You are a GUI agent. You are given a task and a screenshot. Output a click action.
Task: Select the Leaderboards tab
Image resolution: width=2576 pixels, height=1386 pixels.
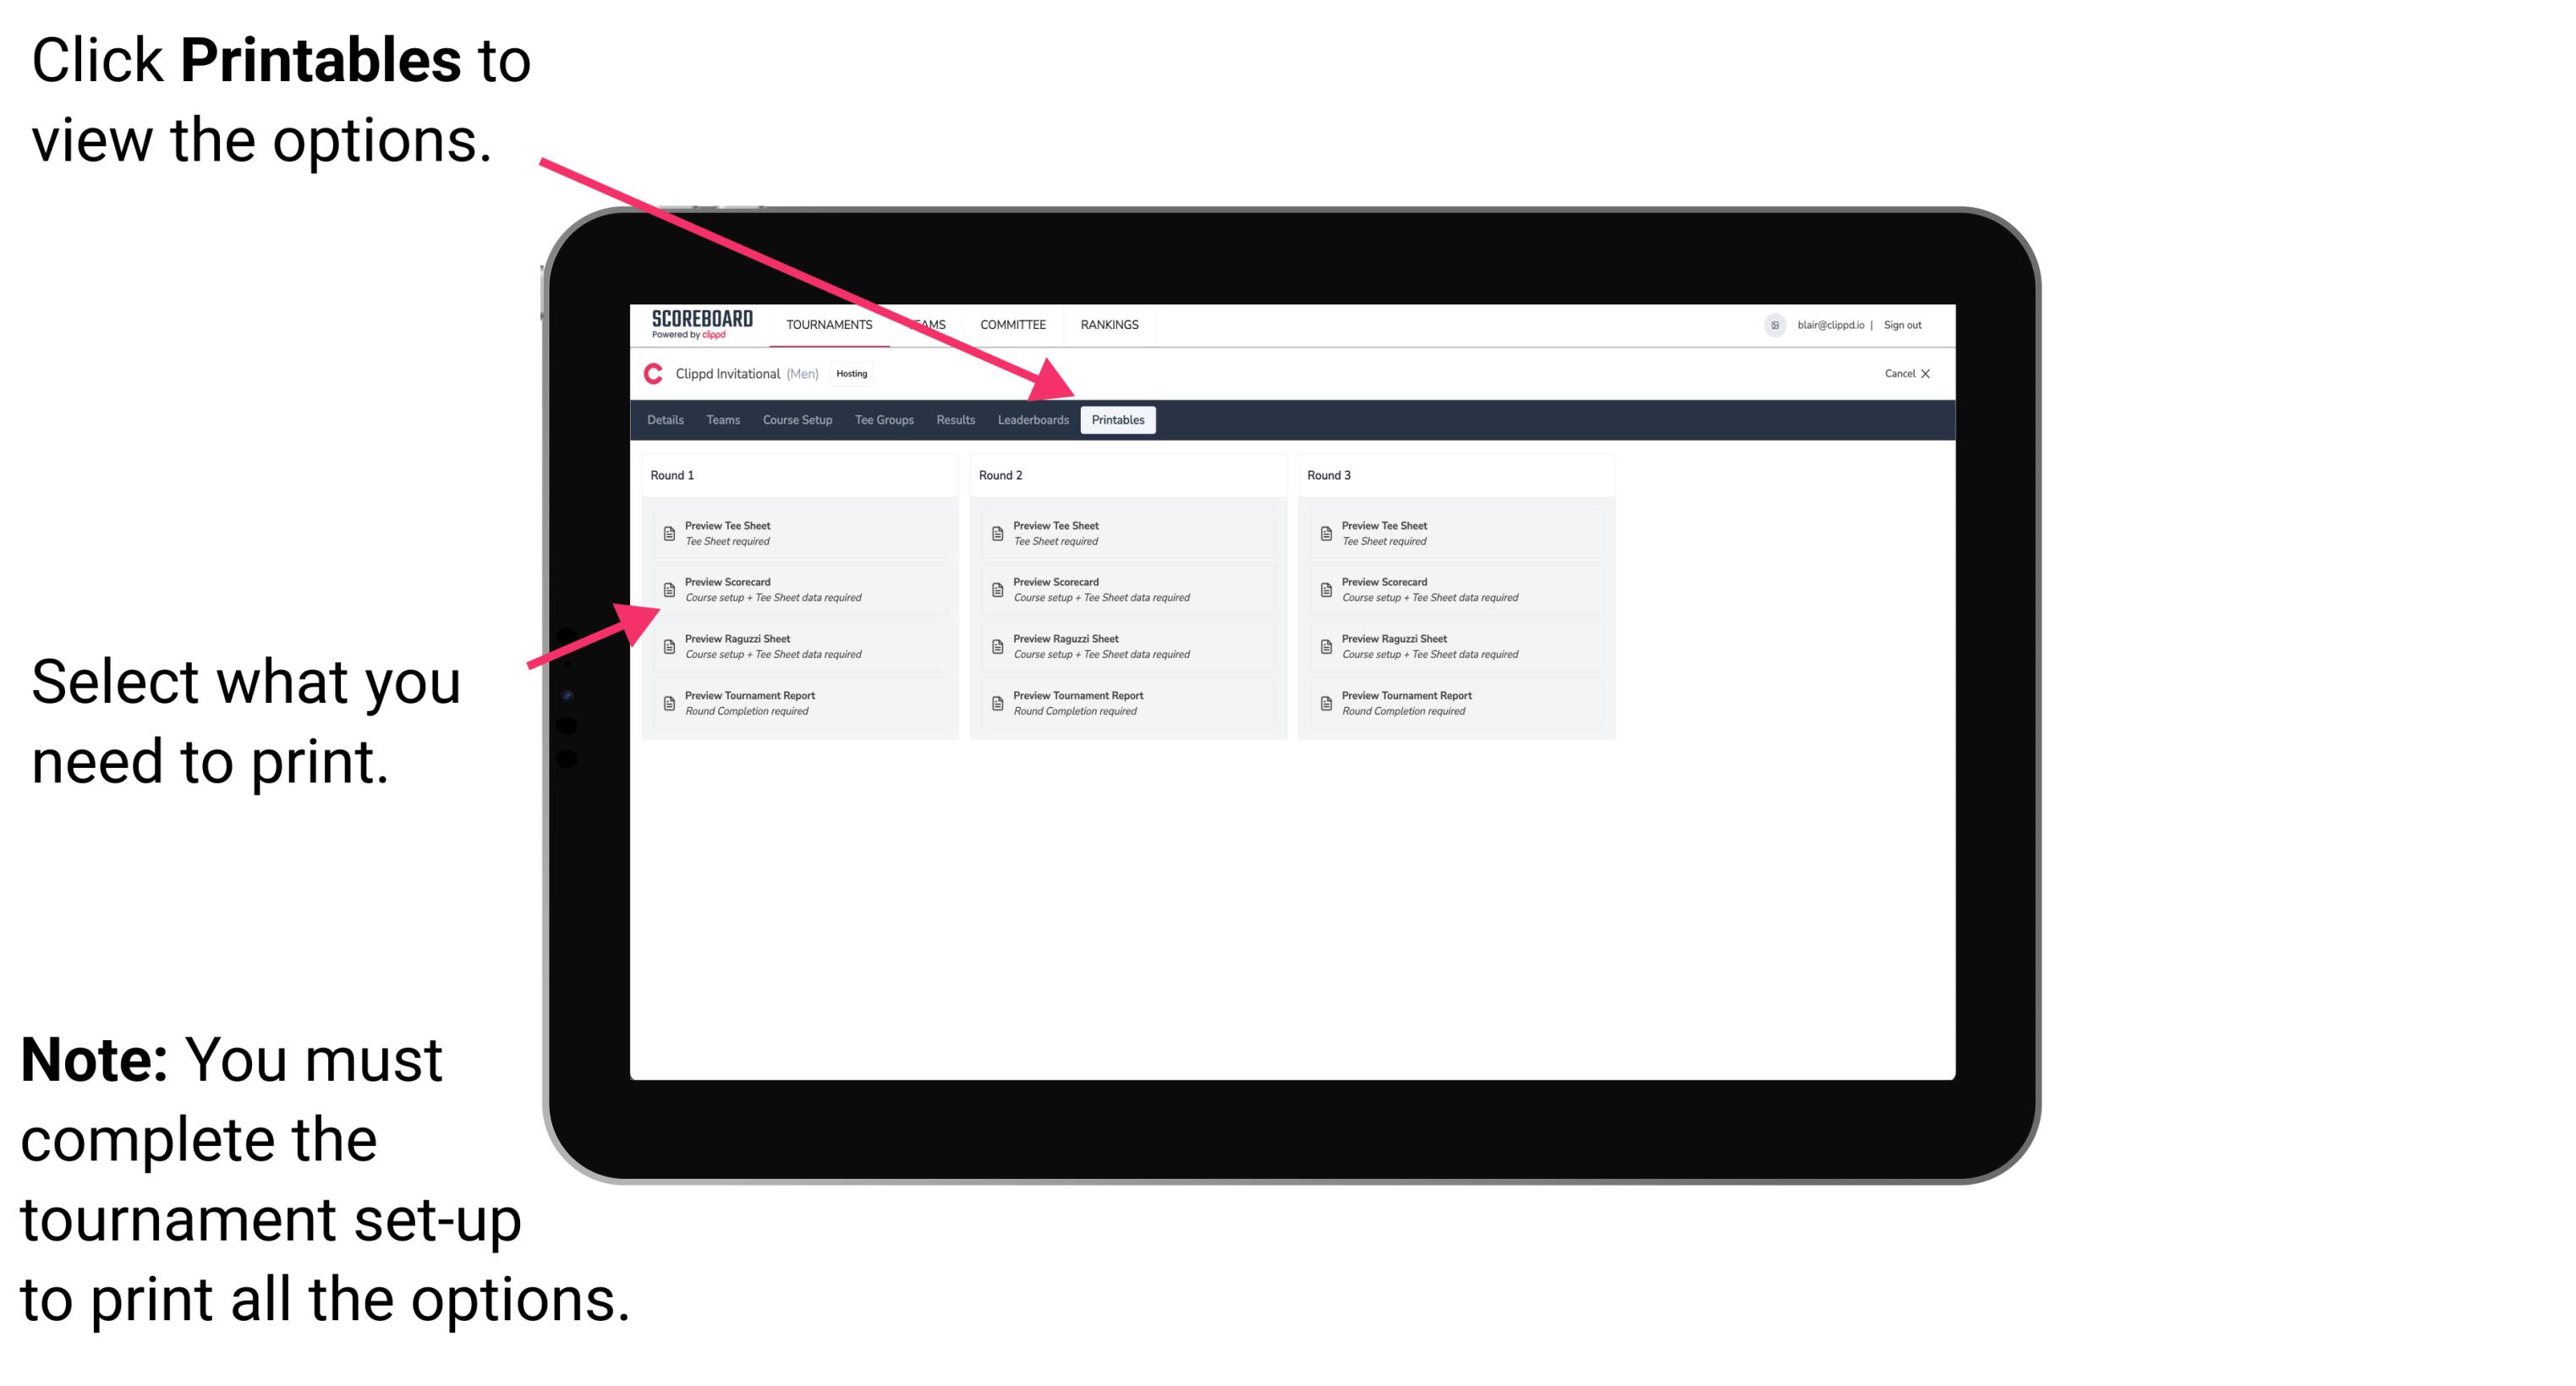pyautogui.click(x=1033, y=420)
